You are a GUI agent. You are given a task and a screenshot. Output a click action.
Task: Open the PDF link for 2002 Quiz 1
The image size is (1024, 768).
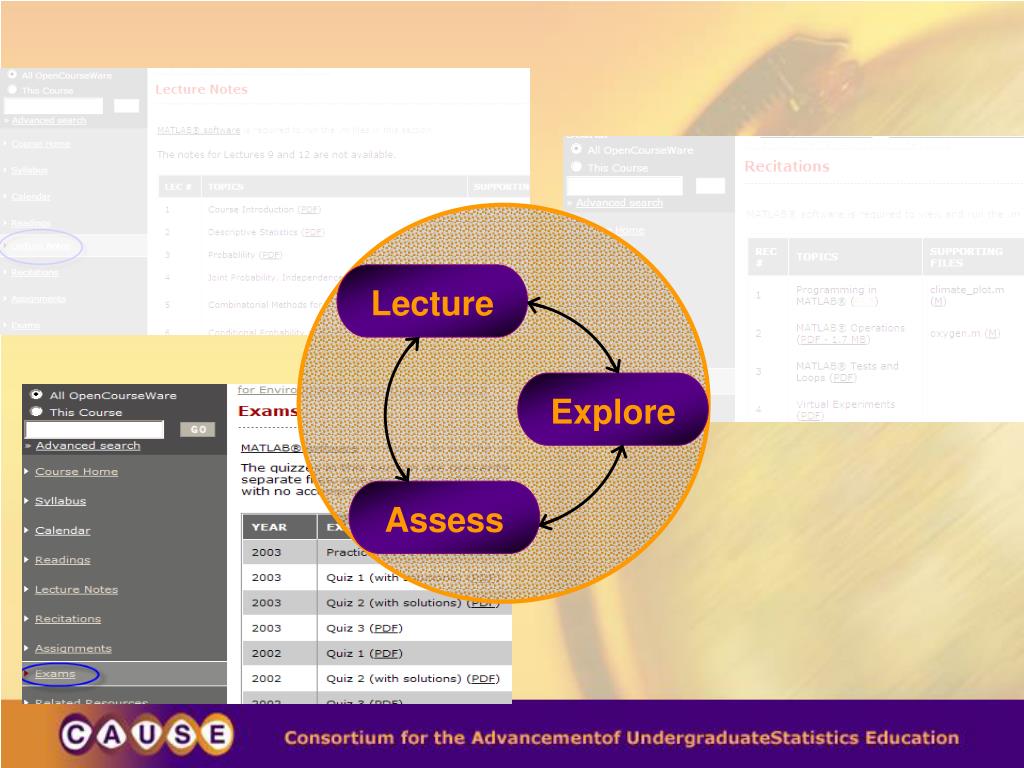coord(386,653)
